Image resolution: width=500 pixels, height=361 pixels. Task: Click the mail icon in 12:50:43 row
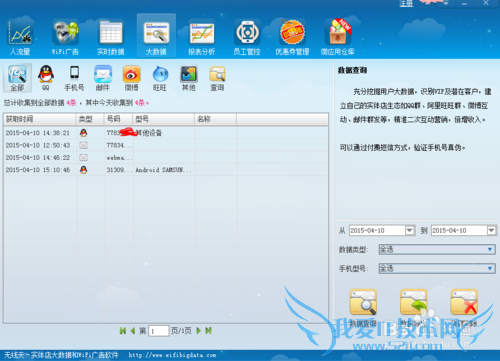[x=83, y=145]
